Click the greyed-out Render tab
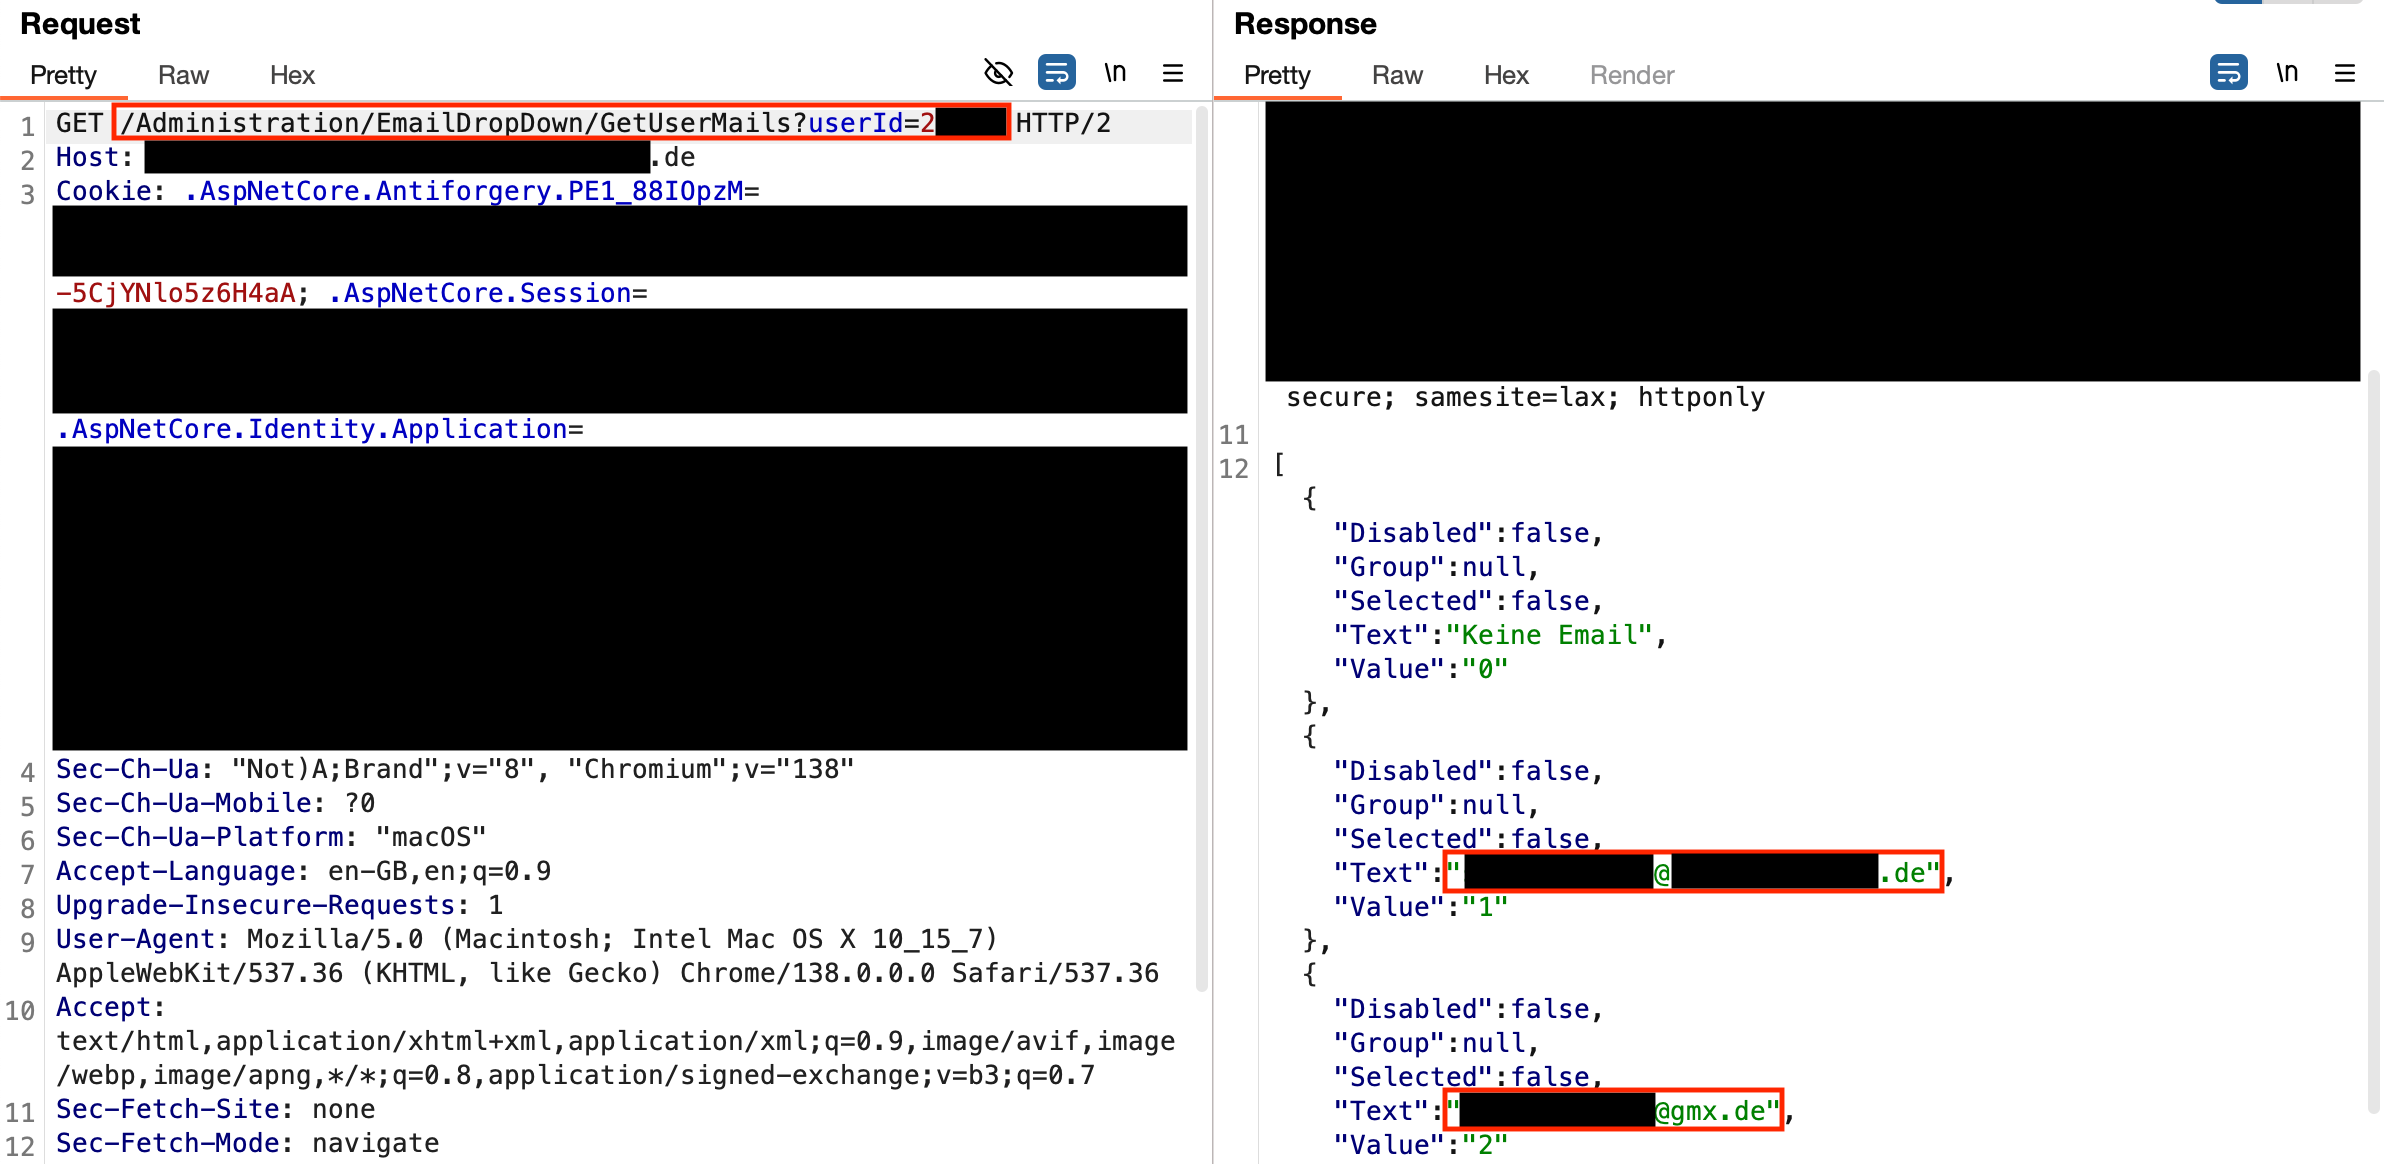This screenshot has height=1164, width=2384. 1630,74
